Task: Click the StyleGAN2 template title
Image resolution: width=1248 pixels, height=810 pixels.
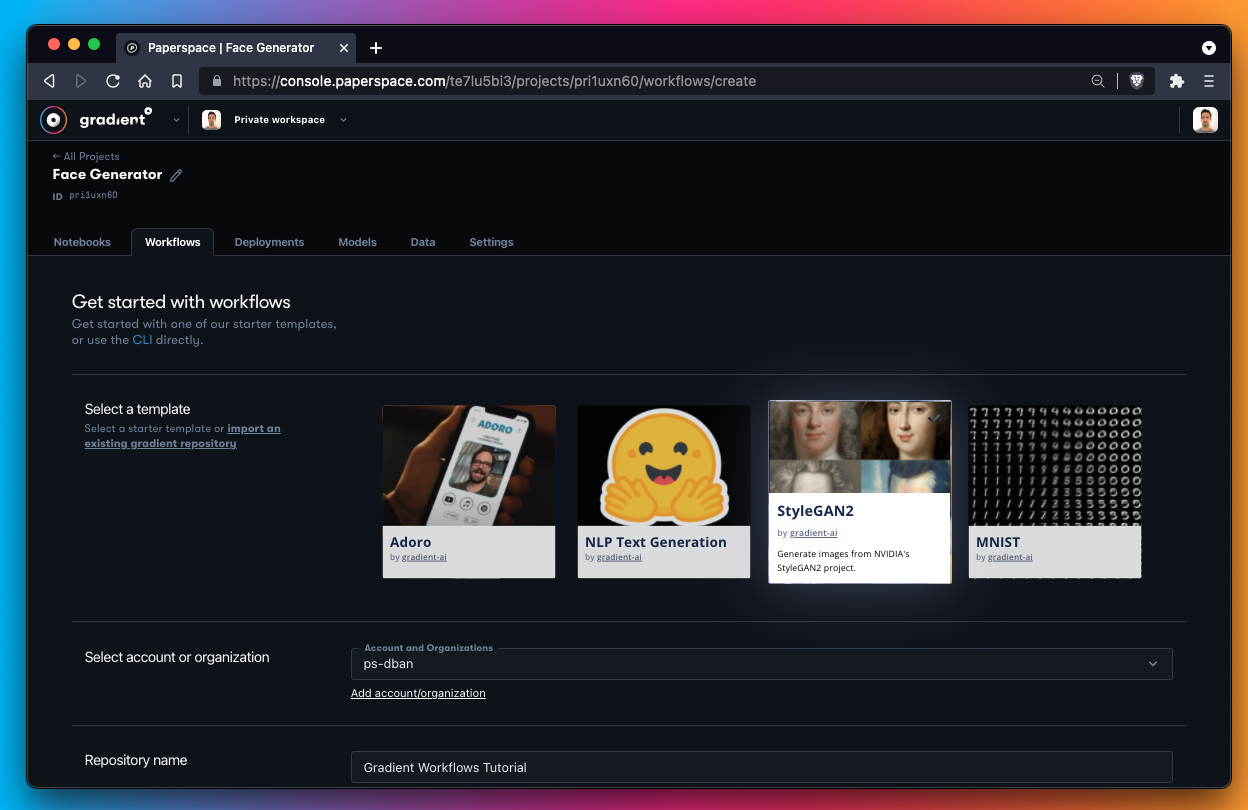Action: click(815, 511)
